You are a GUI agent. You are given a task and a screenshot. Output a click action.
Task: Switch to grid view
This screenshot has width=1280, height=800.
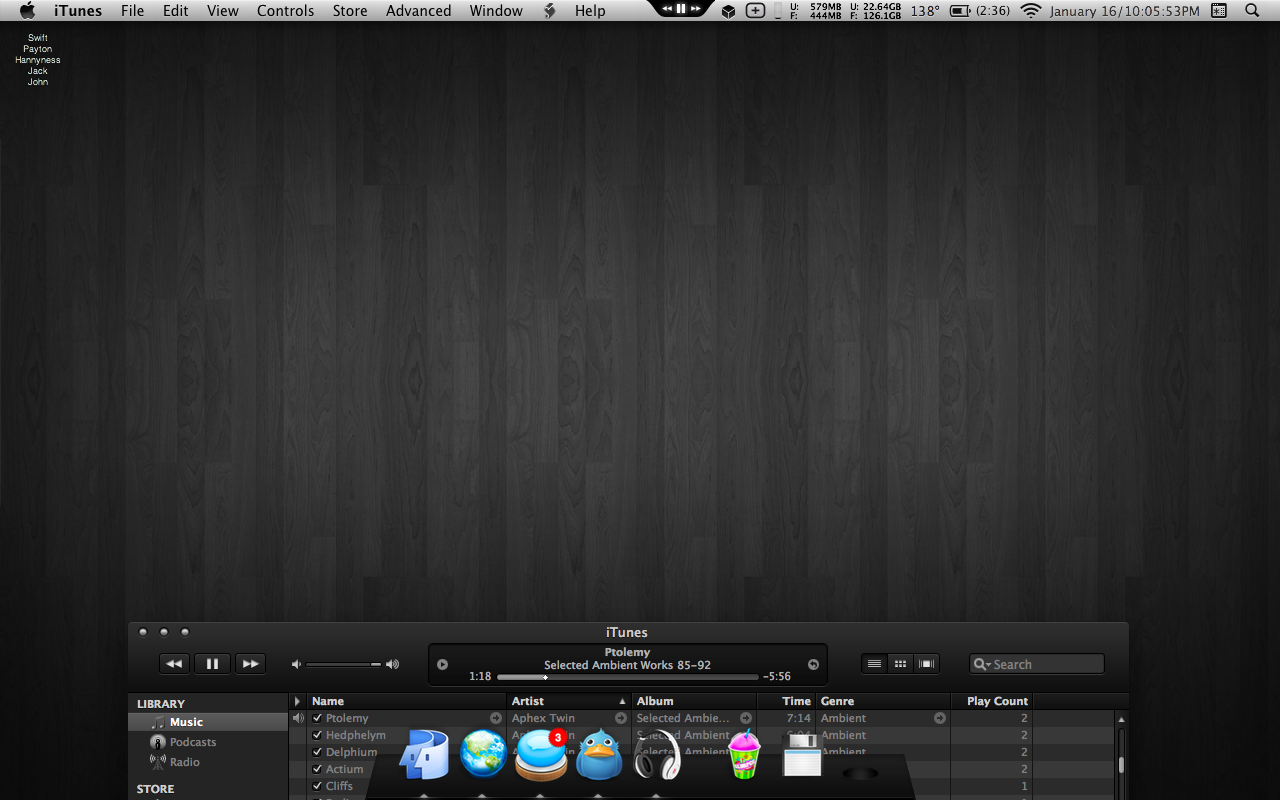click(901, 664)
